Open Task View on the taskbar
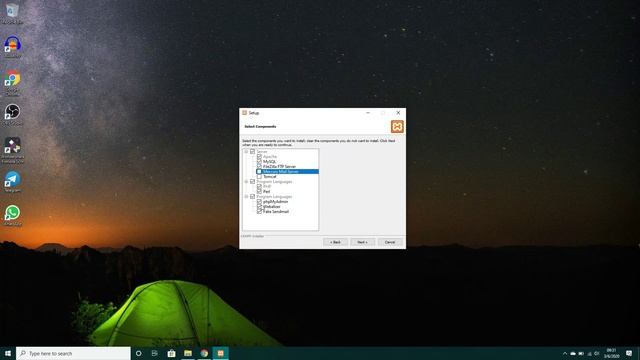This screenshot has width=640, height=360. 155,353
